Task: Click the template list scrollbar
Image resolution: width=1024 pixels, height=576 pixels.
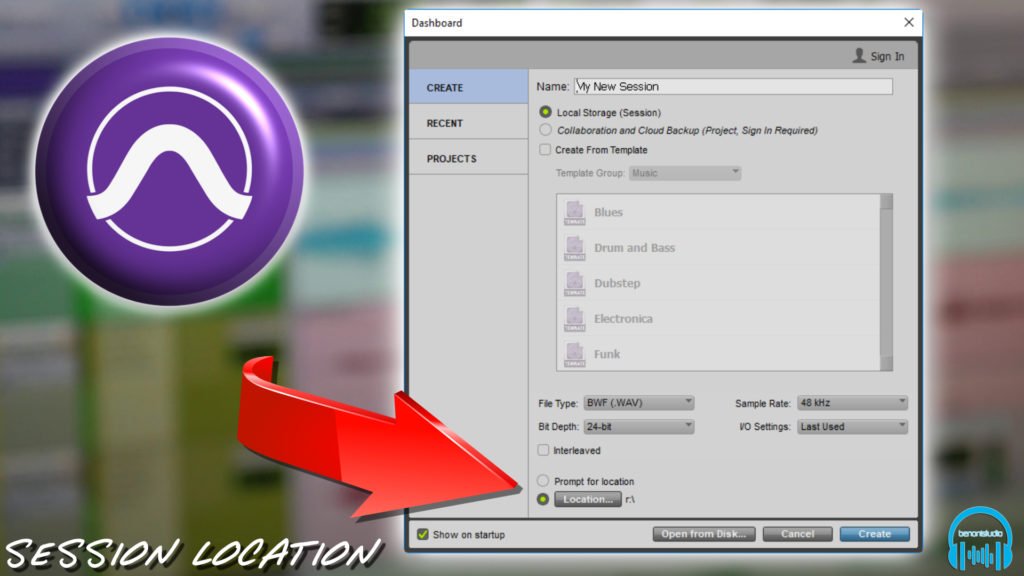Action: tap(886, 282)
